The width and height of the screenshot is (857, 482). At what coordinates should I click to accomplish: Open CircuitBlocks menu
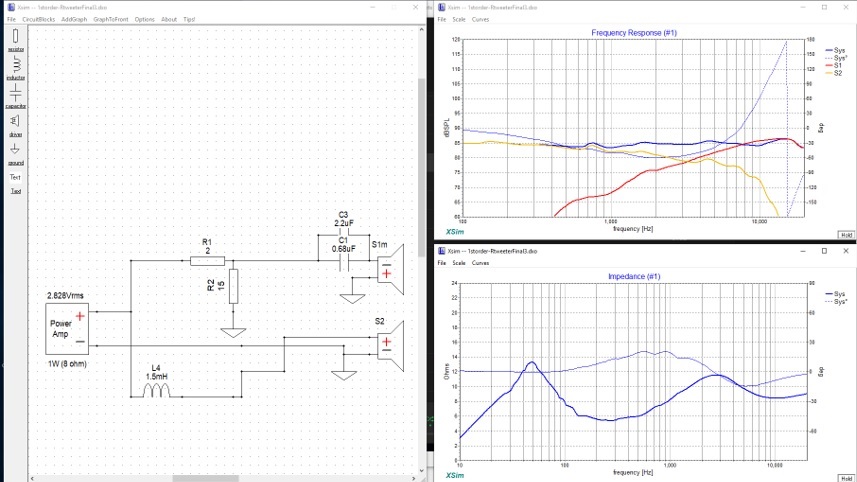[39, 19]
